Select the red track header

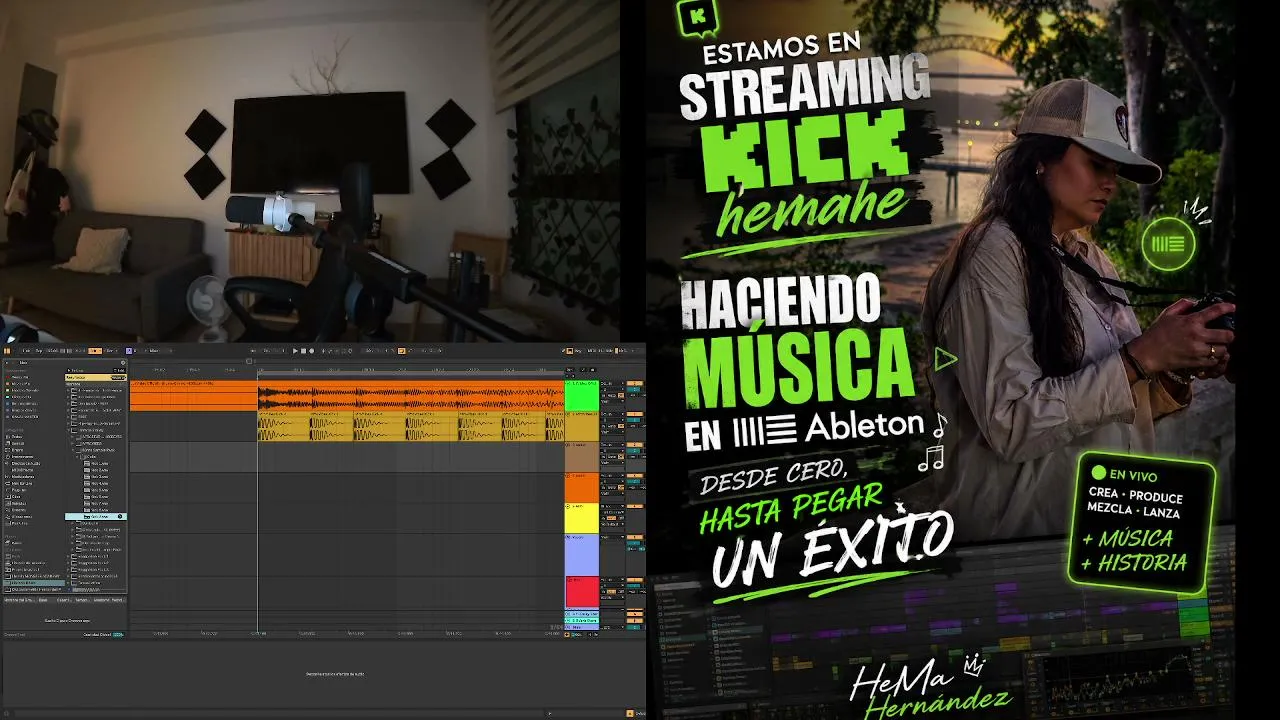point(582,592)
